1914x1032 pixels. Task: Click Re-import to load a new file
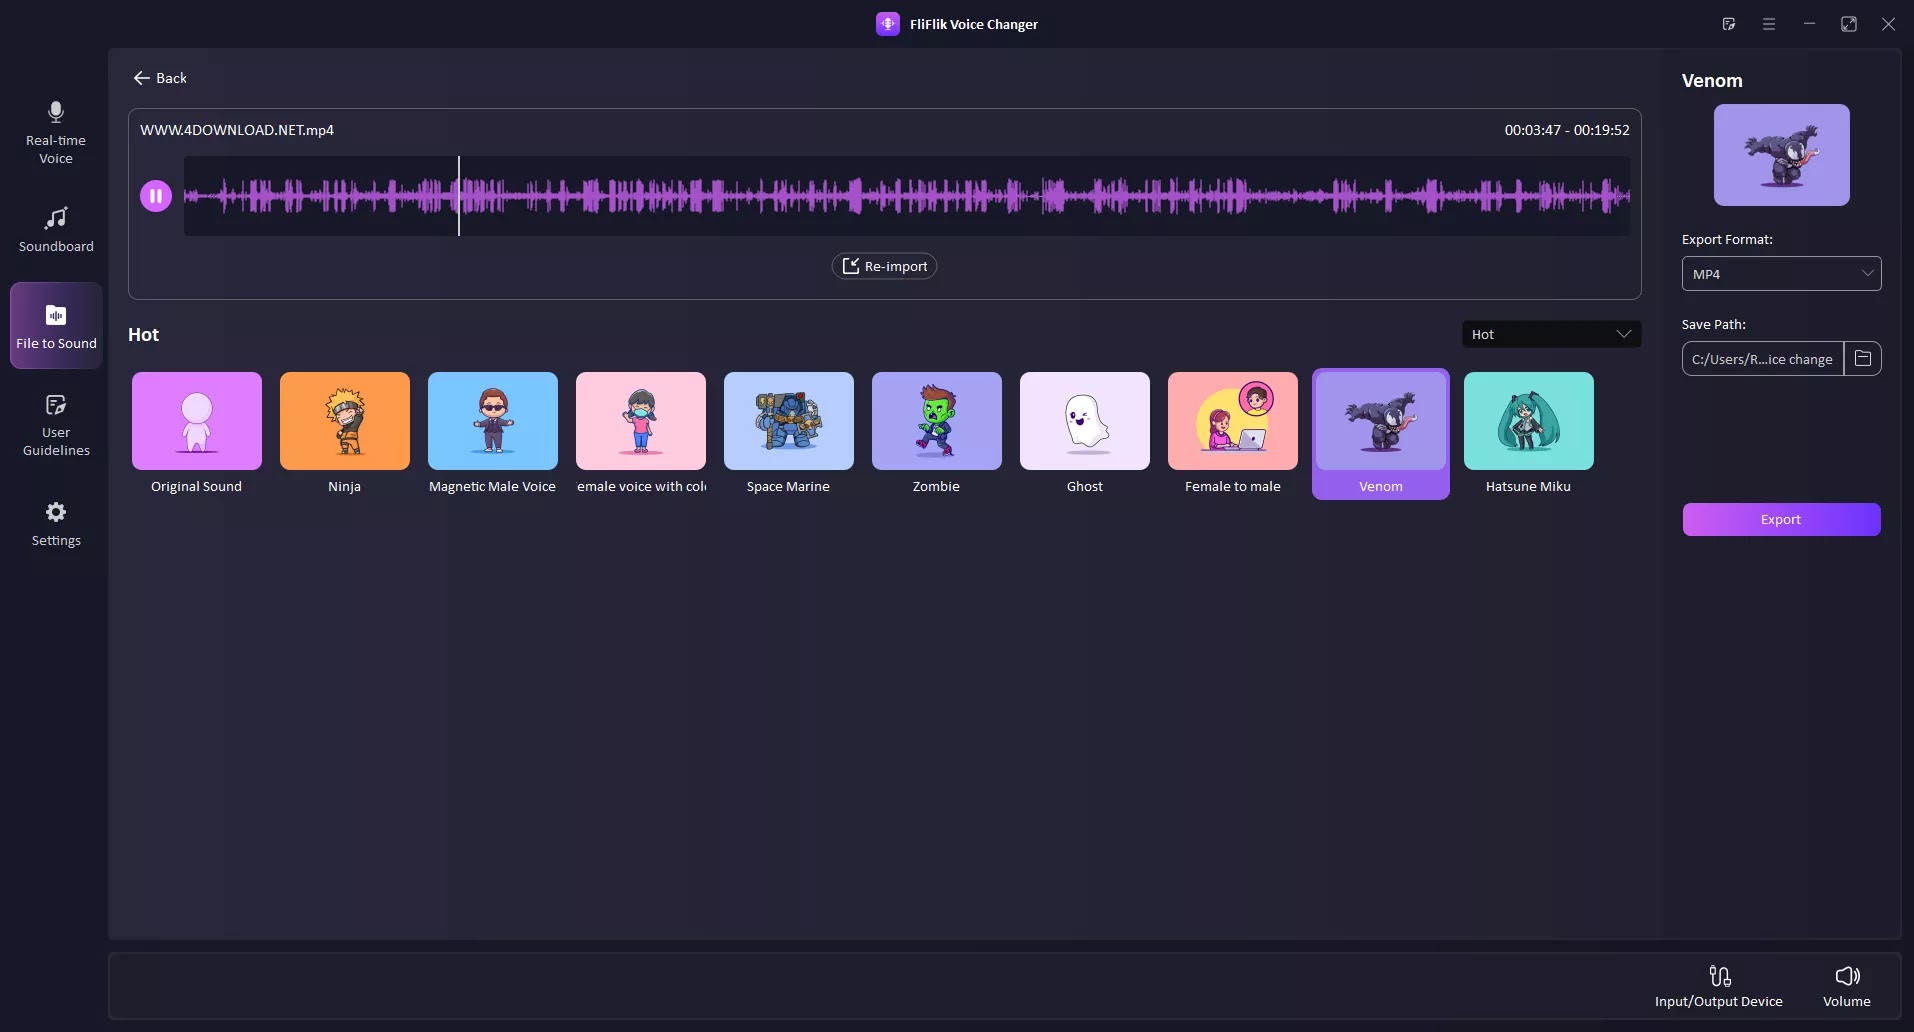[x=884, y=265]
